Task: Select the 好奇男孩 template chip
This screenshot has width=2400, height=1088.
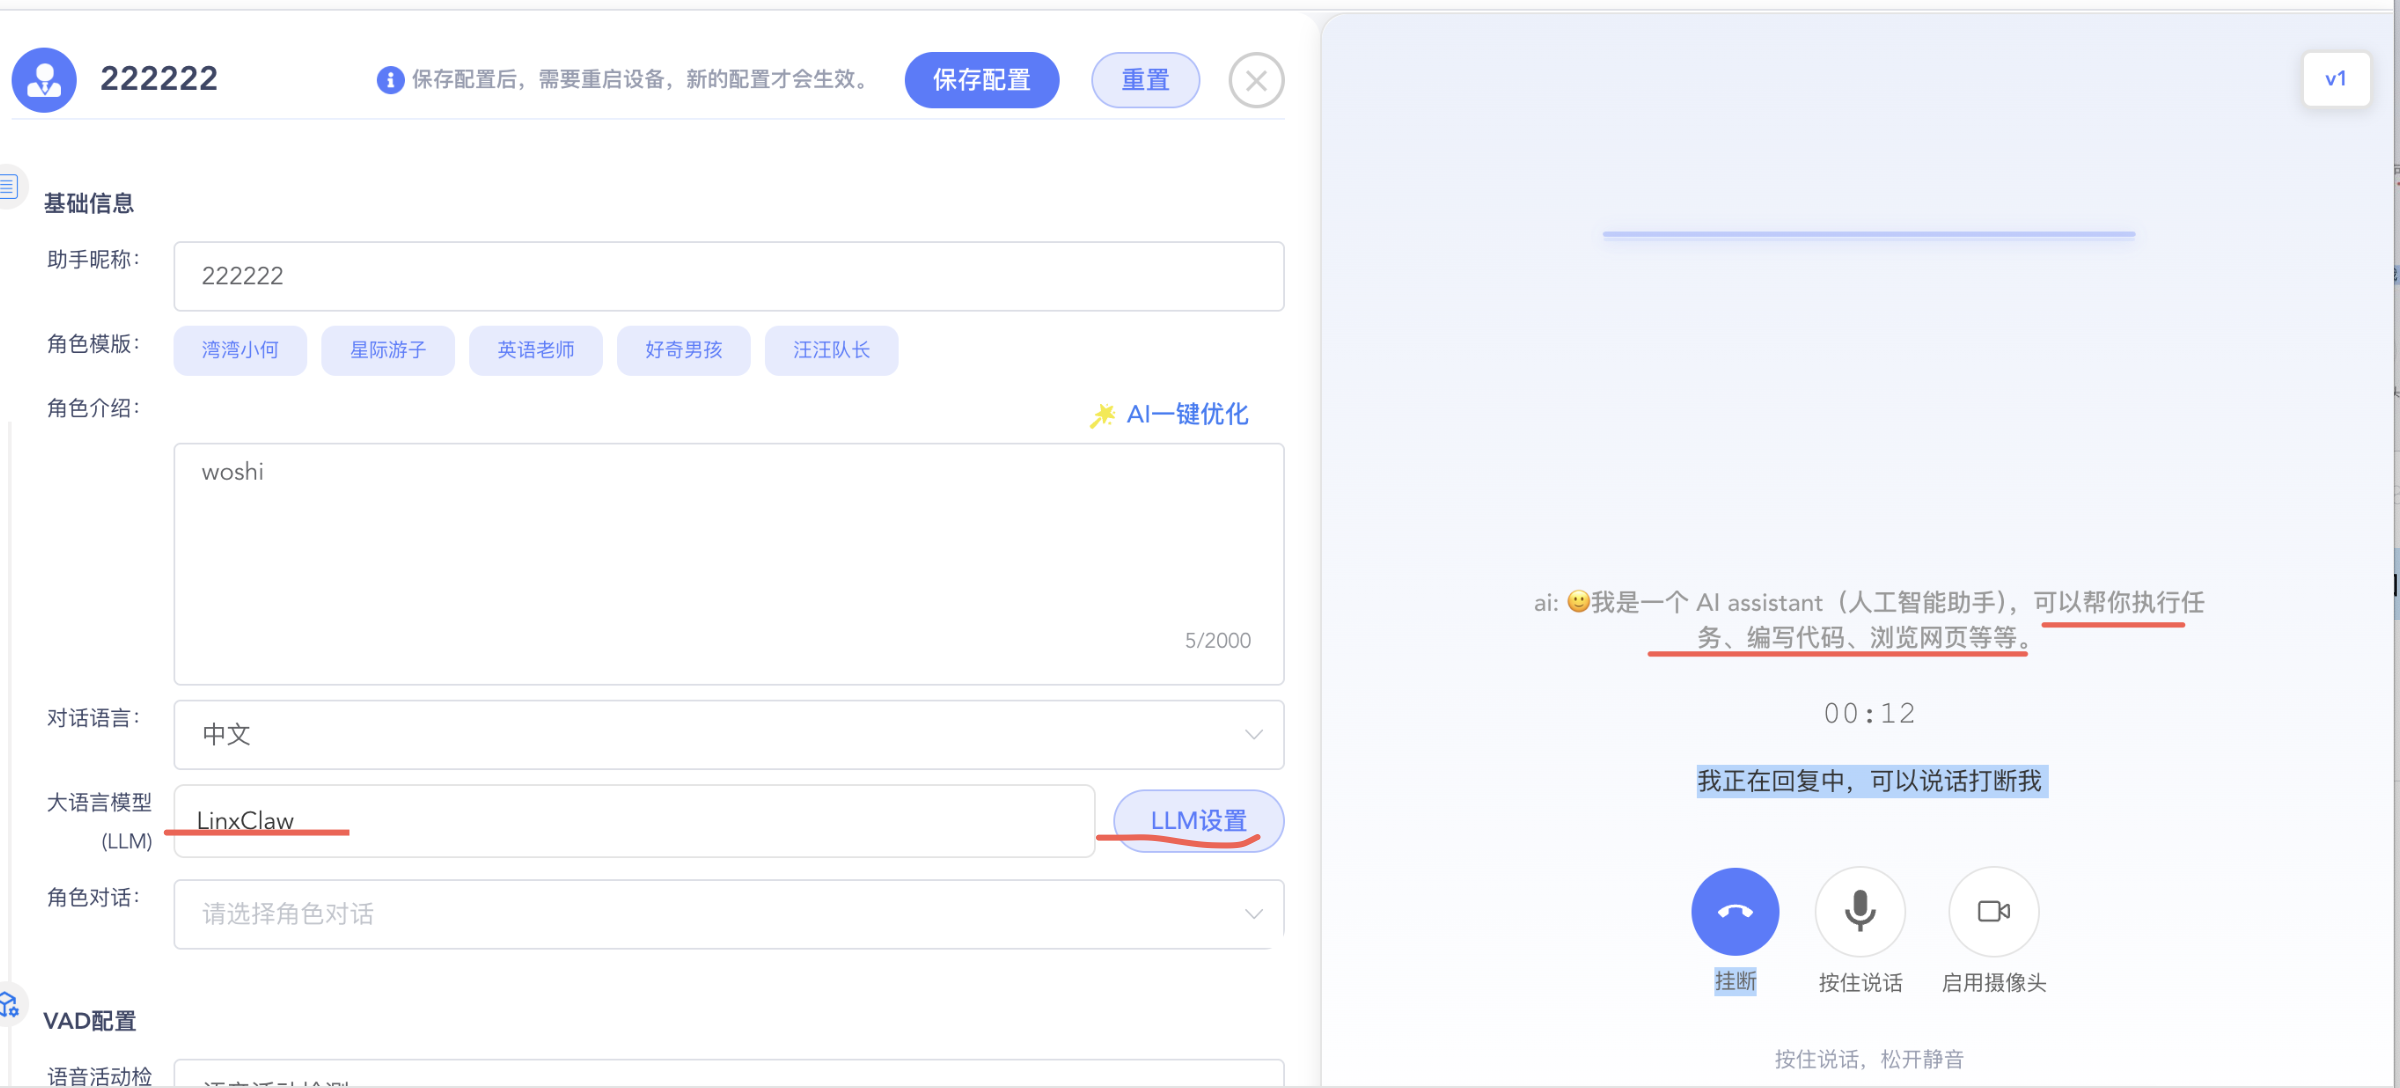Action: [684, 350]
